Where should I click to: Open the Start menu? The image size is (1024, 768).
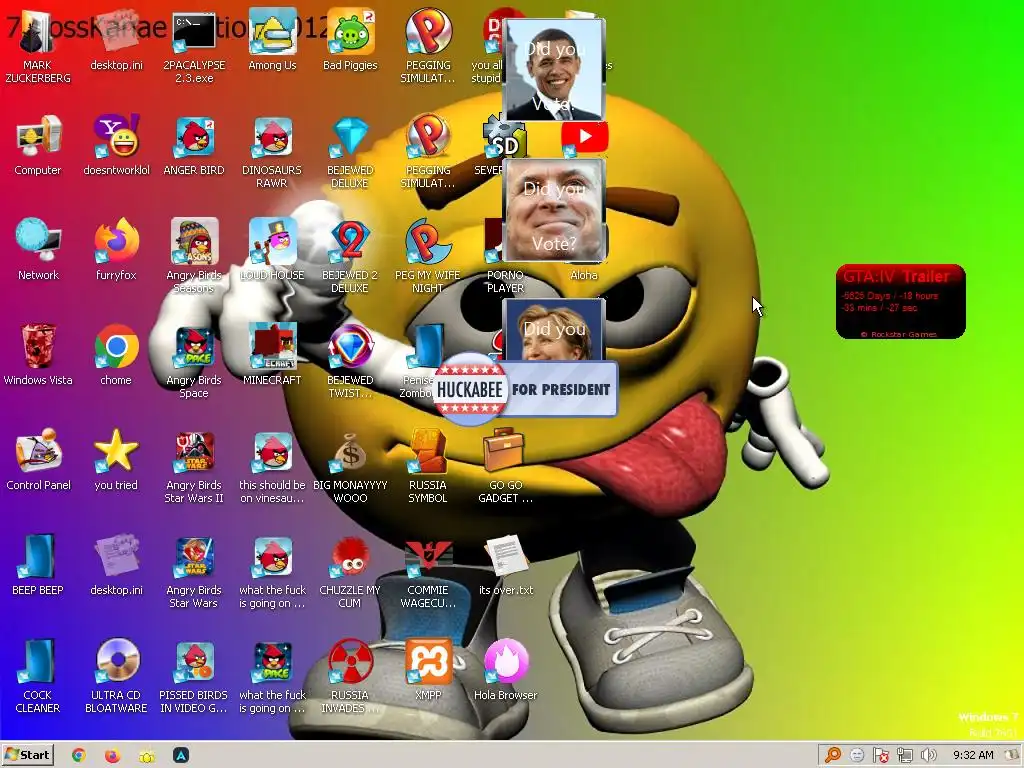tap(27, 755)
